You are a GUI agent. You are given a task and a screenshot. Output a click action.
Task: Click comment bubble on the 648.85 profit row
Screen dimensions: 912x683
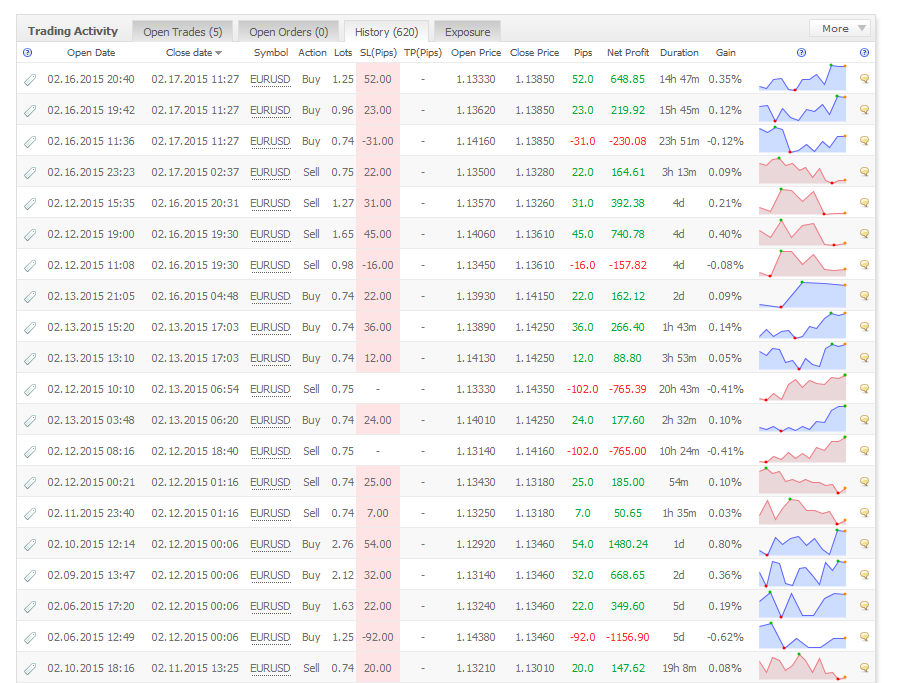click(x=864, y=79)
